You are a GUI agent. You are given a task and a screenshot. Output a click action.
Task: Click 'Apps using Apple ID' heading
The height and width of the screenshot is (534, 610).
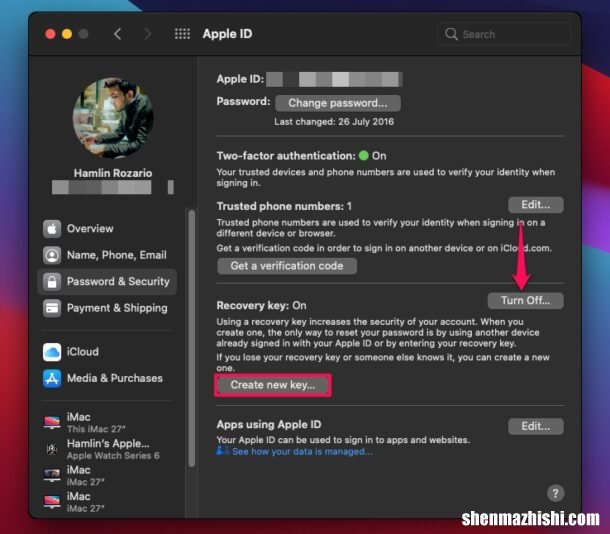(x=269, y=424)
